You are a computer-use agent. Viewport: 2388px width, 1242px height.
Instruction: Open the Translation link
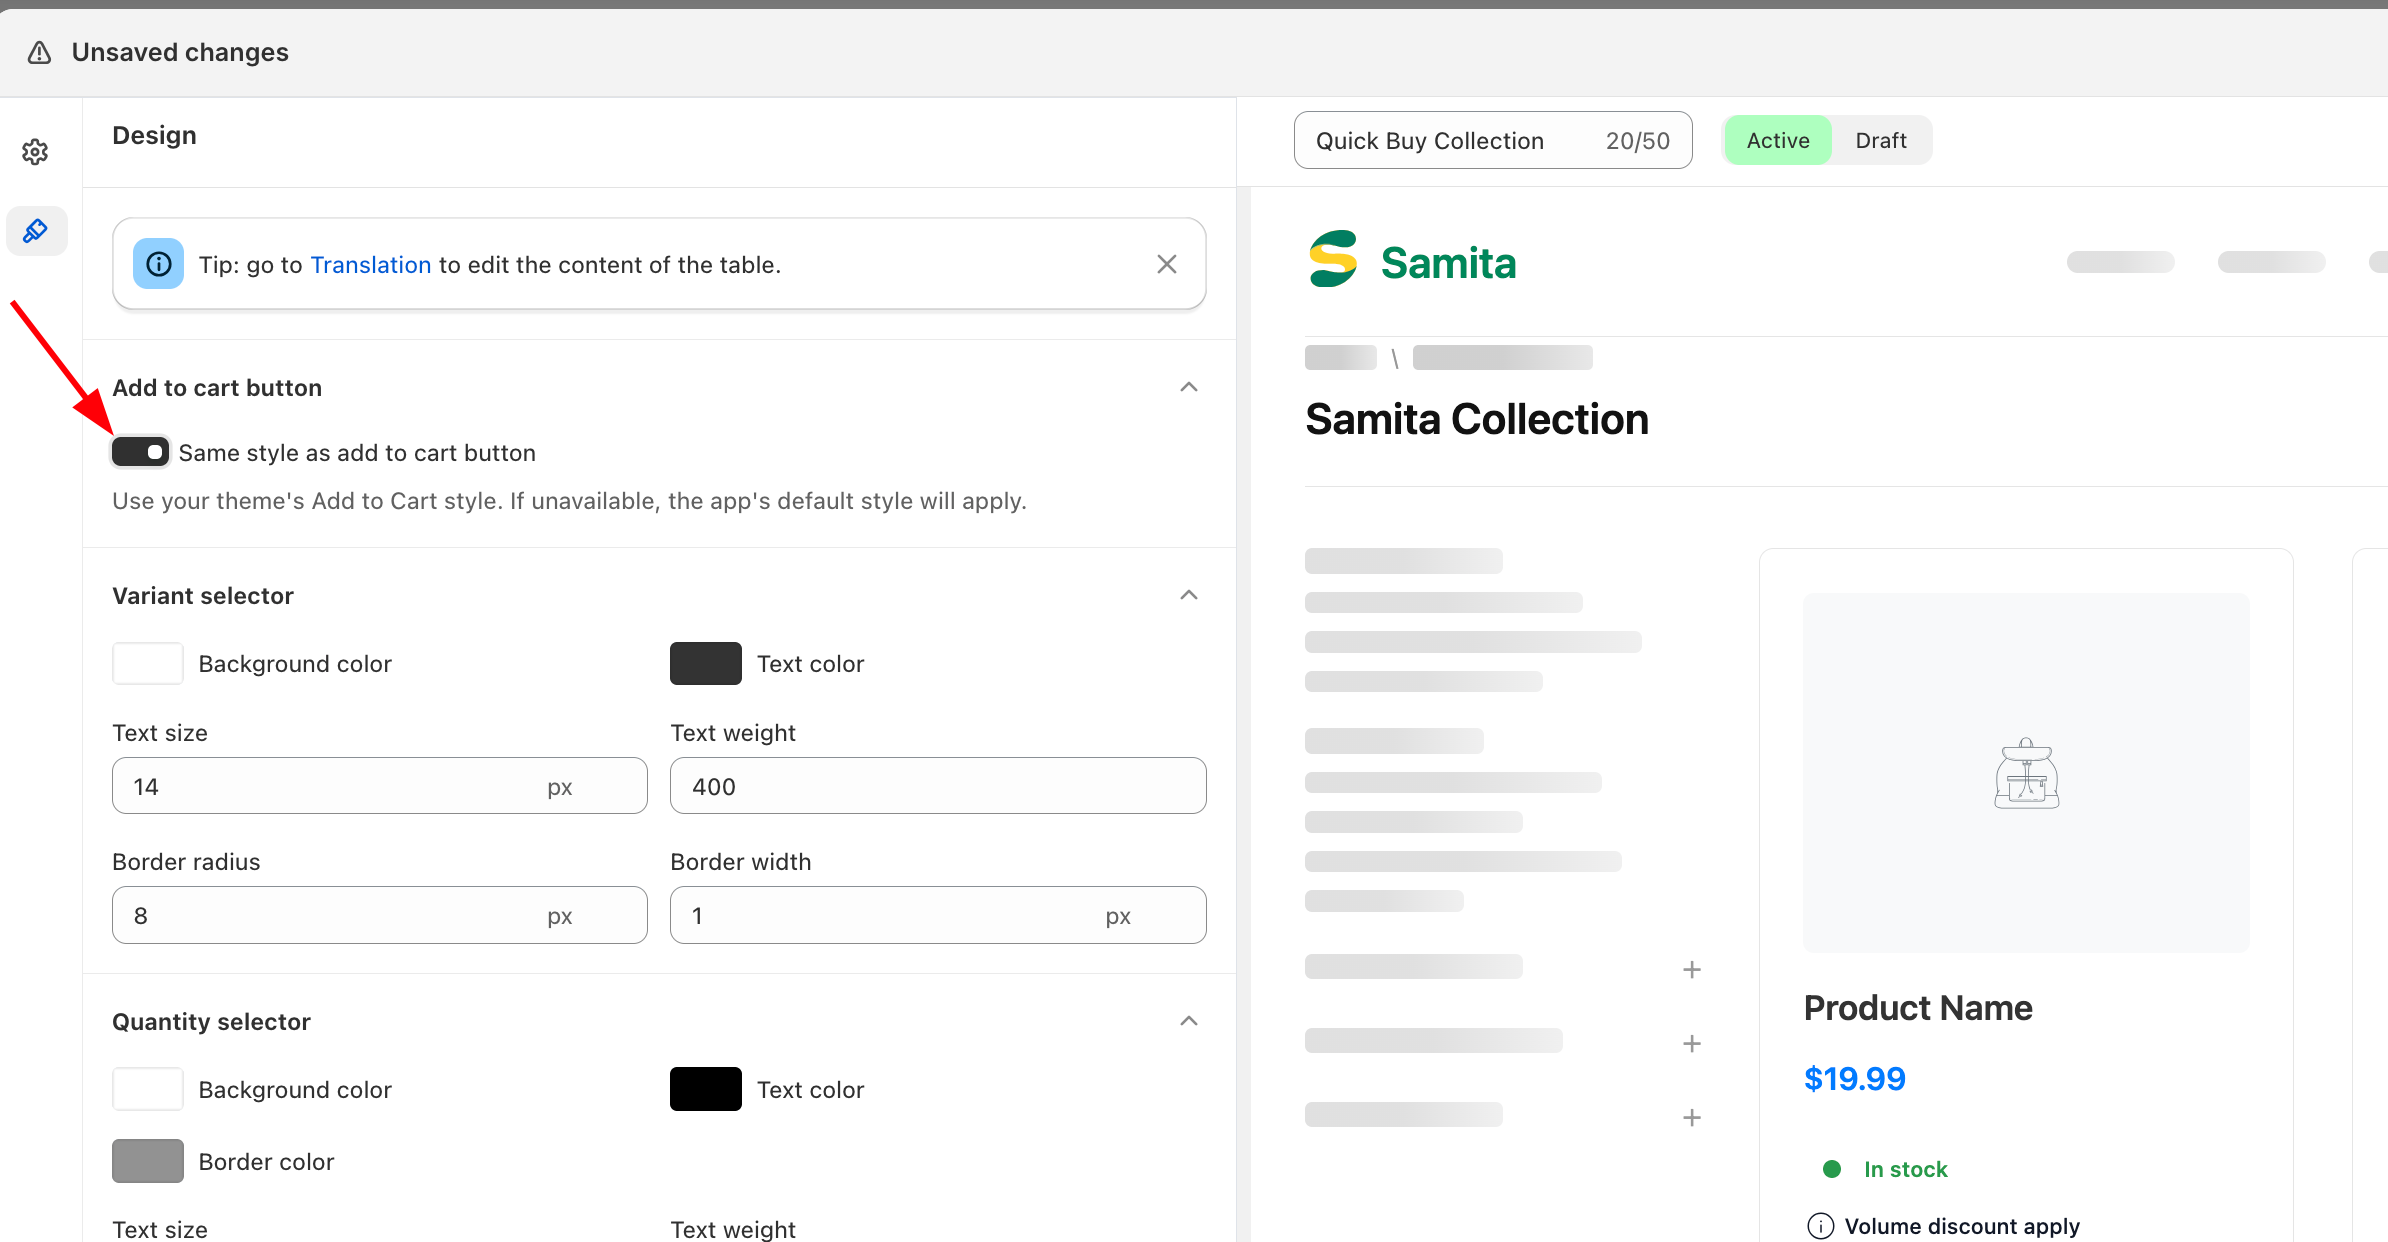[x=370, y=265]
